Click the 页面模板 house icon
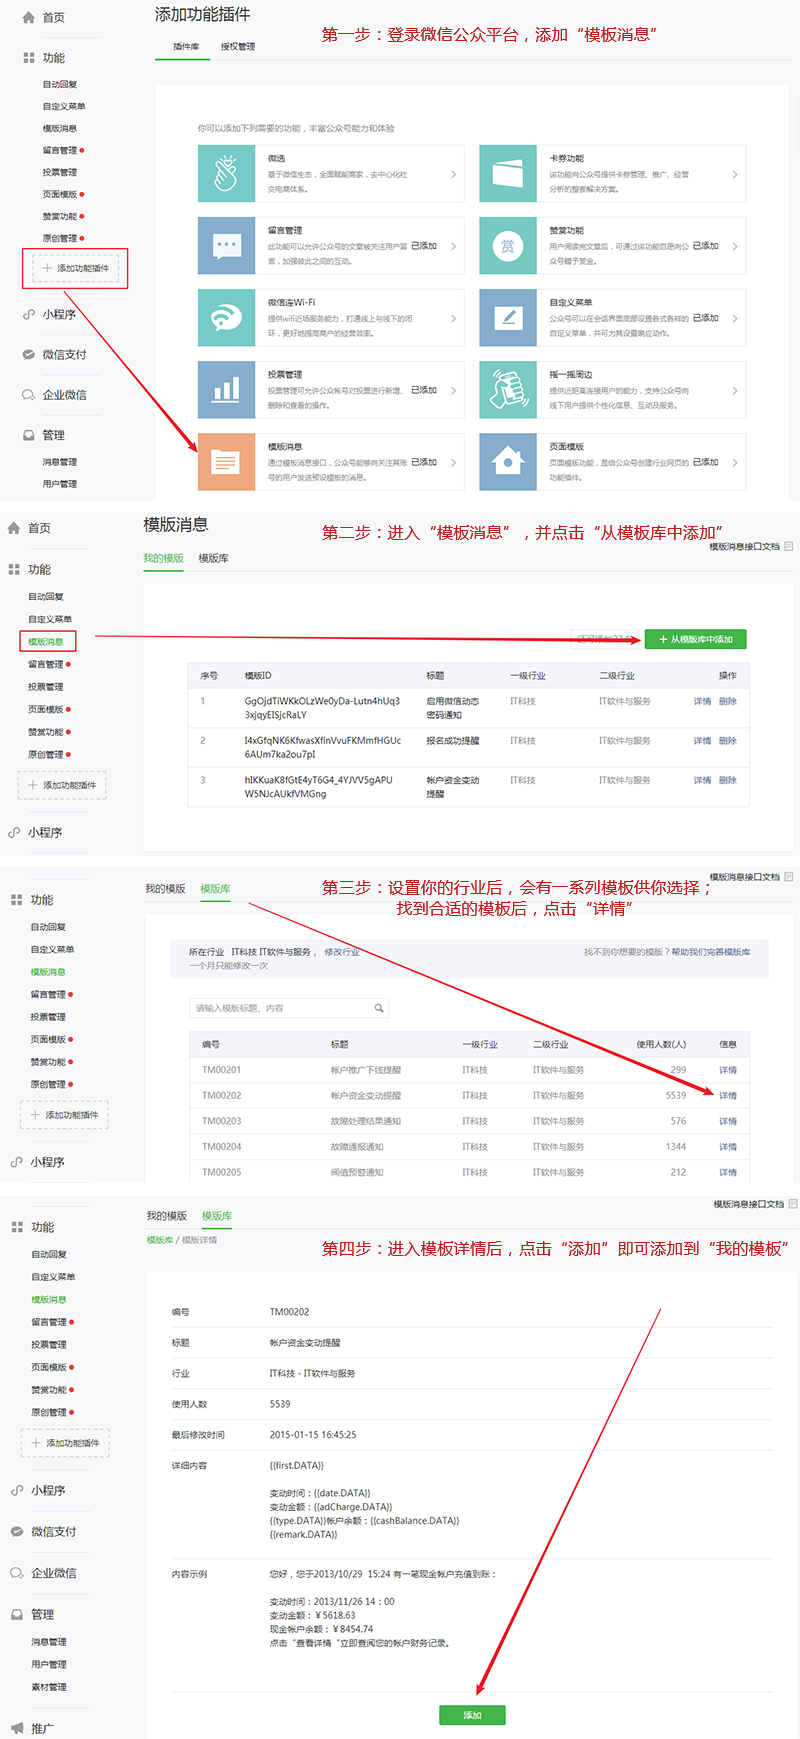Screen dimensions: 800x1739 tap(508, 462)
